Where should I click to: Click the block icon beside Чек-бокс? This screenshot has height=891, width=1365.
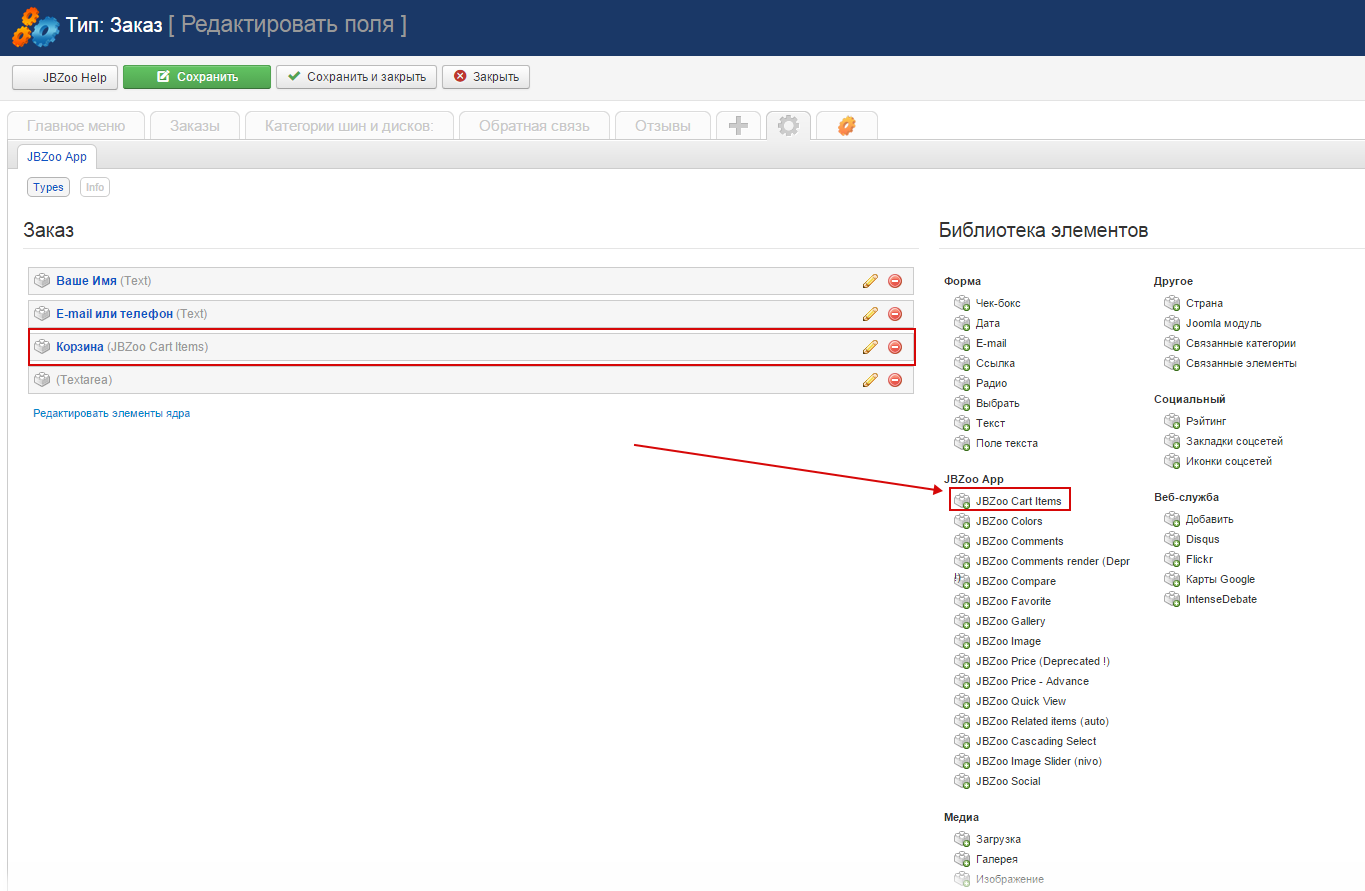(x=962, y=303)
